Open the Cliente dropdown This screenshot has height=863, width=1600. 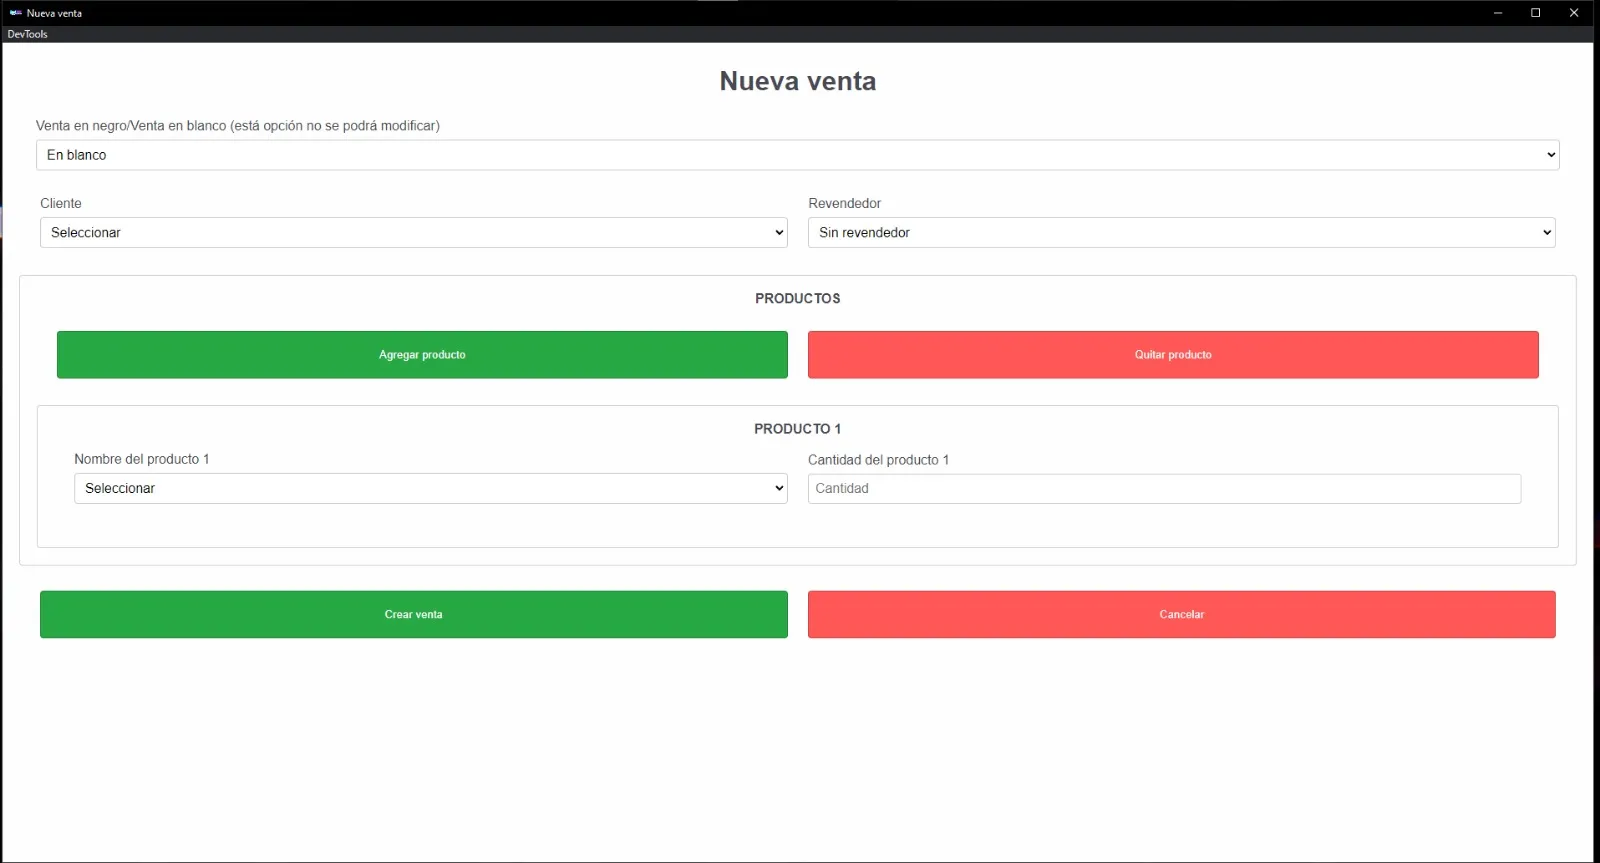[x=414, y=233]
